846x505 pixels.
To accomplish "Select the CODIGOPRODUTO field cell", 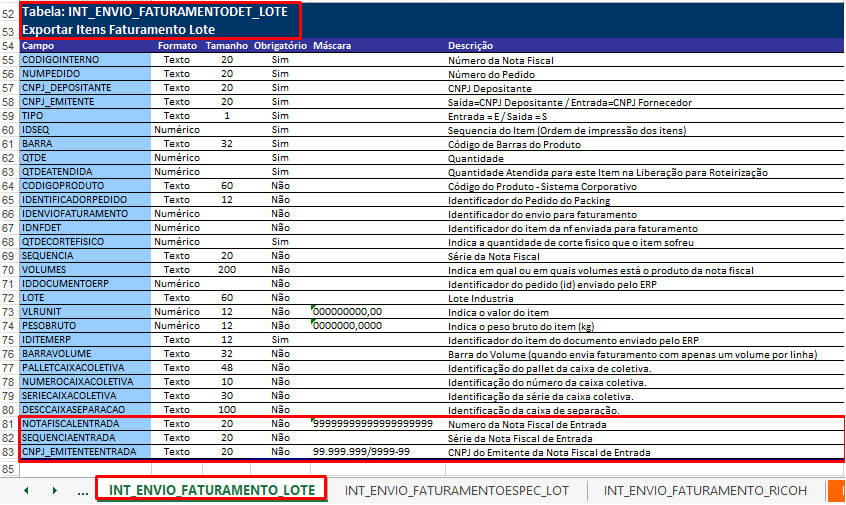I will pyautogui.click(x=86, y=186).
